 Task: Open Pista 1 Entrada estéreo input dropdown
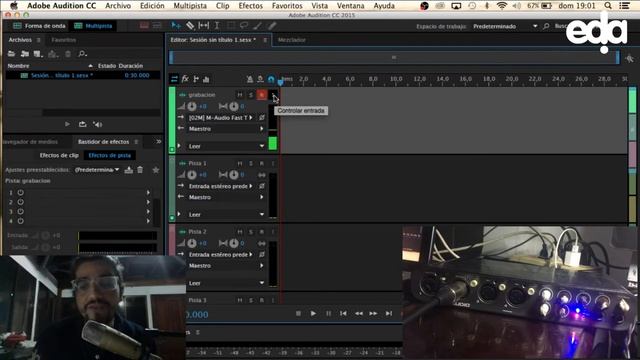tap(220, 186)
